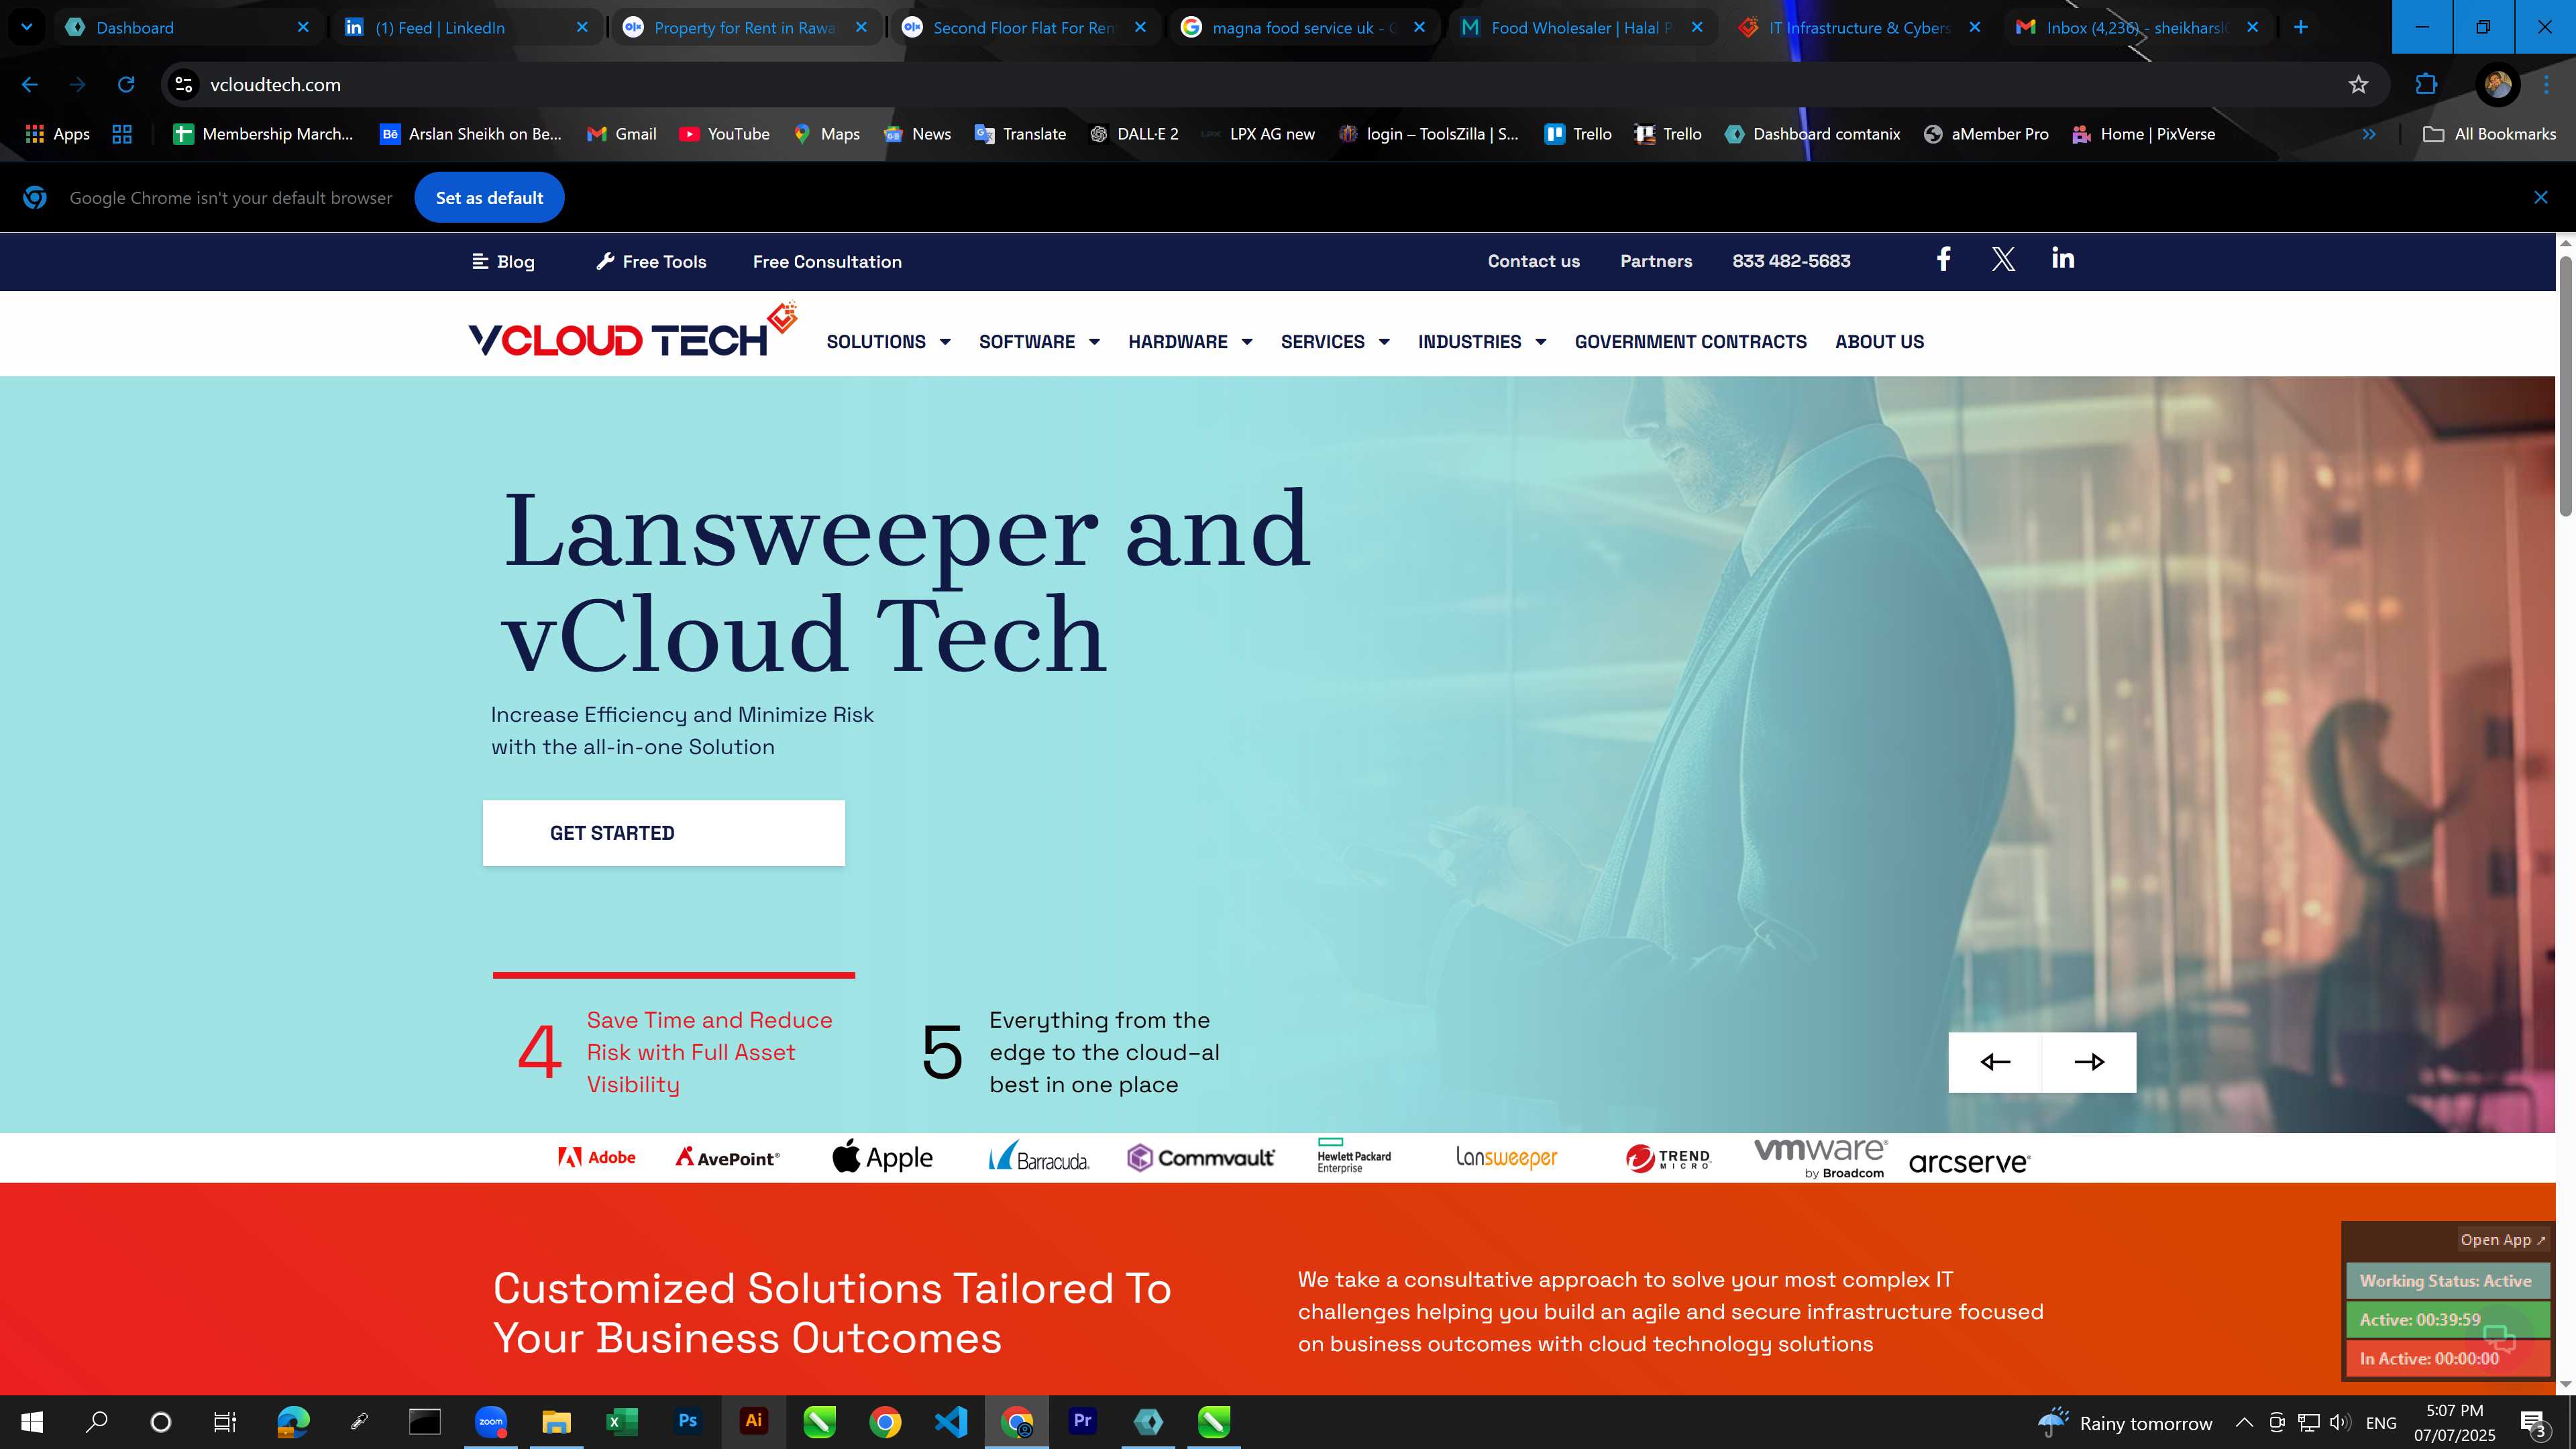View site information icon in address bar
The image size is (2576, 1449).
(184, 84)
